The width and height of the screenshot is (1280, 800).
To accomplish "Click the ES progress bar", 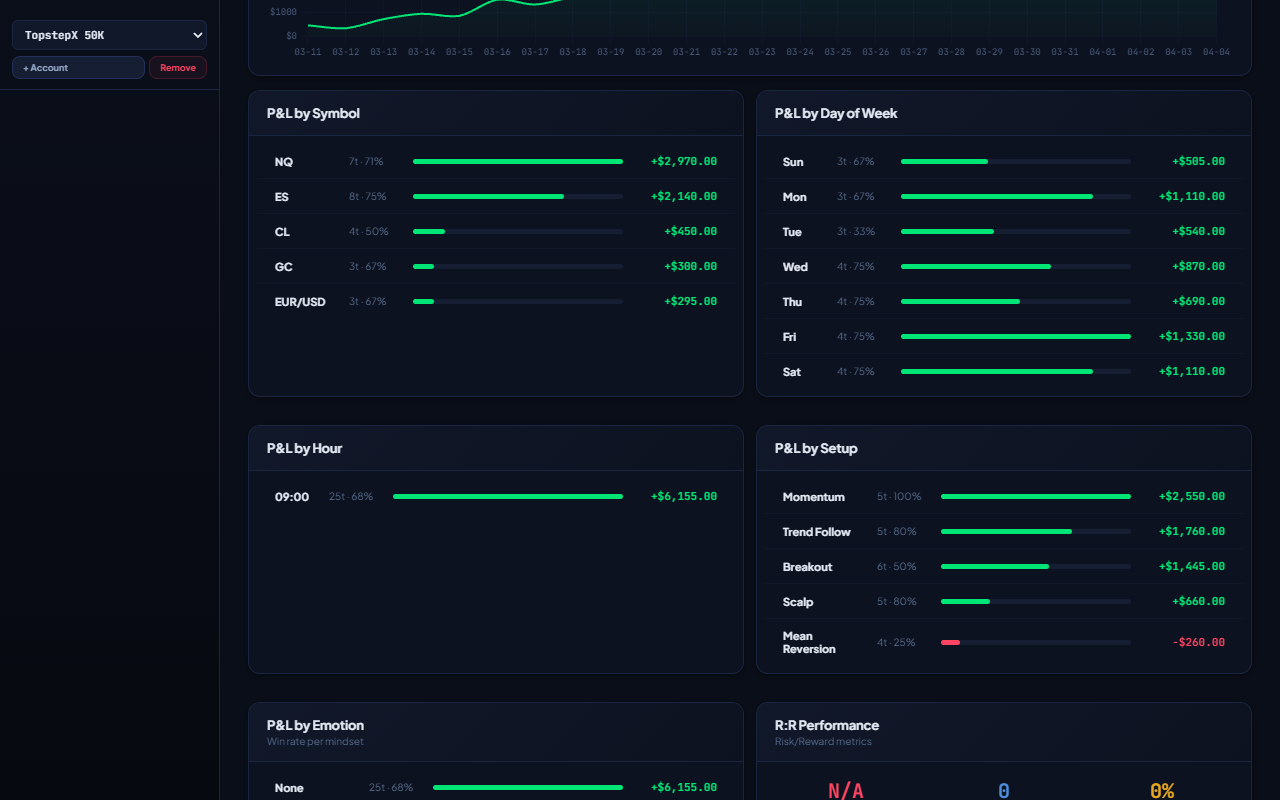I will pyautogui.click(x=518, y=196).
